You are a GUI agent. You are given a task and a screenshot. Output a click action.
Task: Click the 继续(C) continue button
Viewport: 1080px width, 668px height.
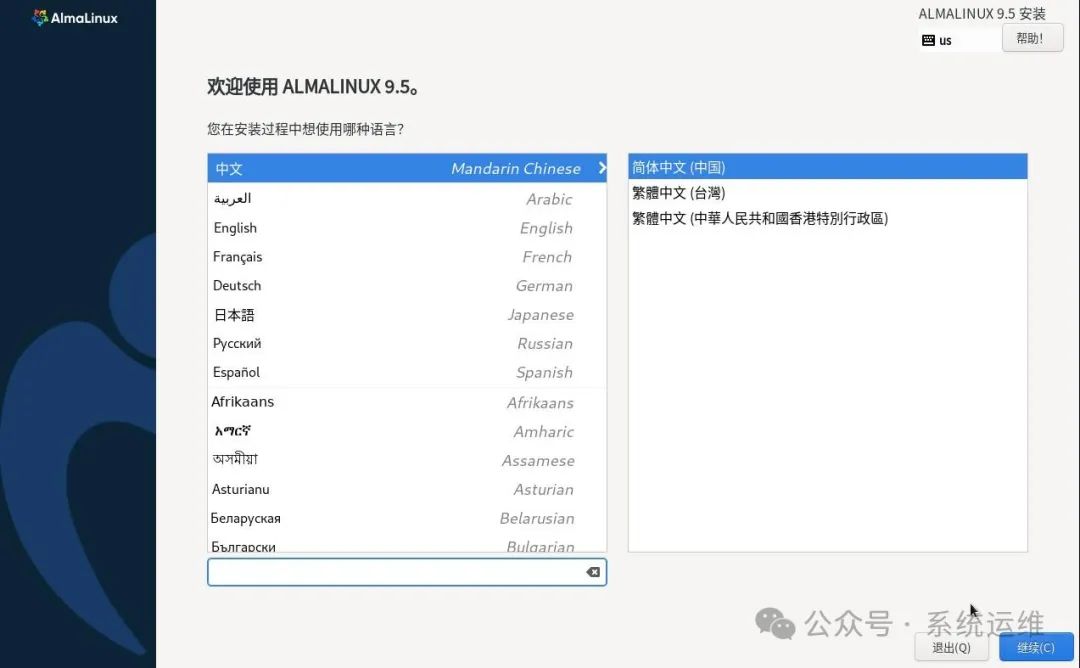1036,647
